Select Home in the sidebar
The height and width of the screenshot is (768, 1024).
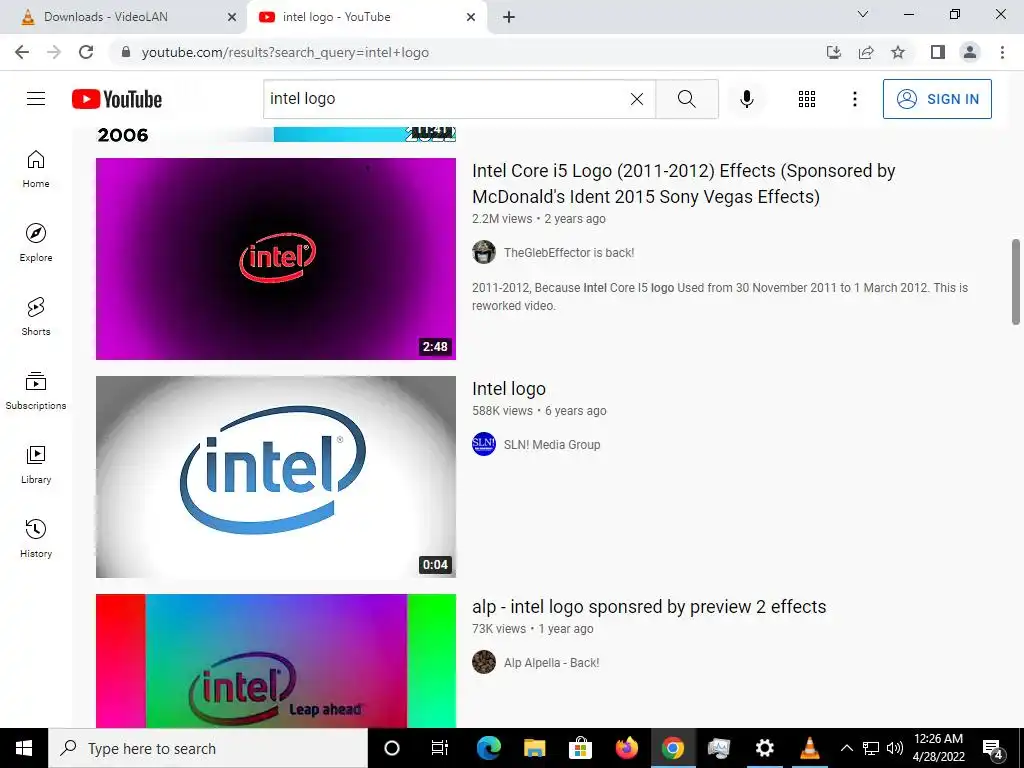(36, 169)
